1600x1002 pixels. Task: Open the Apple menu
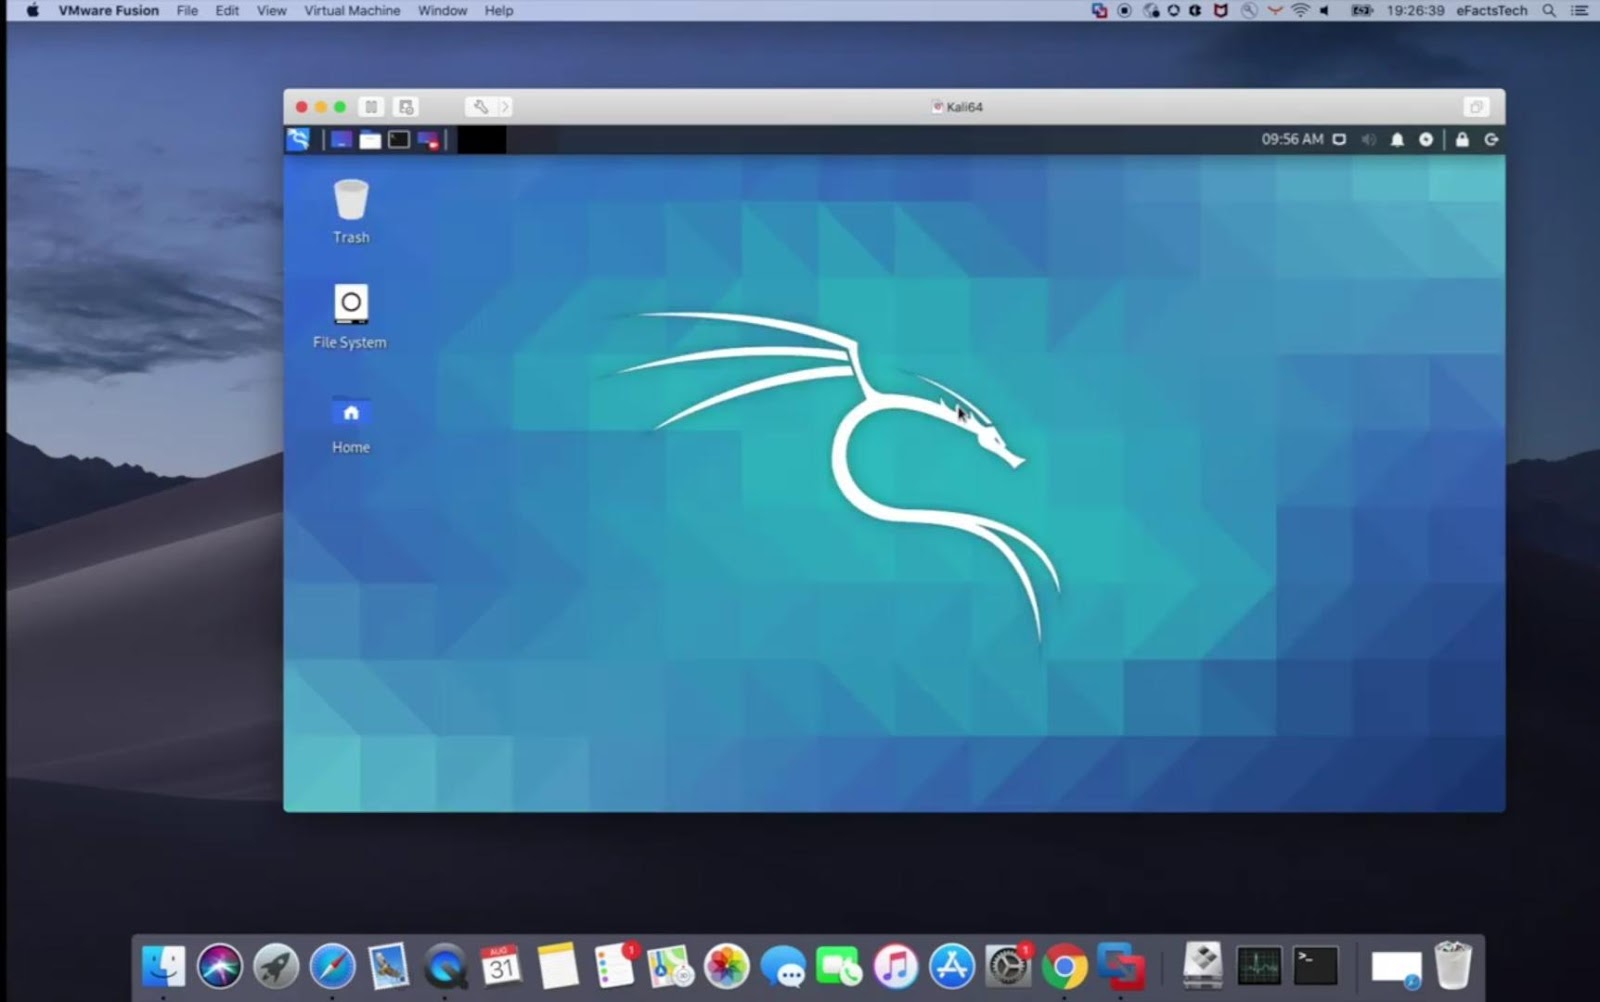[32, 11]
